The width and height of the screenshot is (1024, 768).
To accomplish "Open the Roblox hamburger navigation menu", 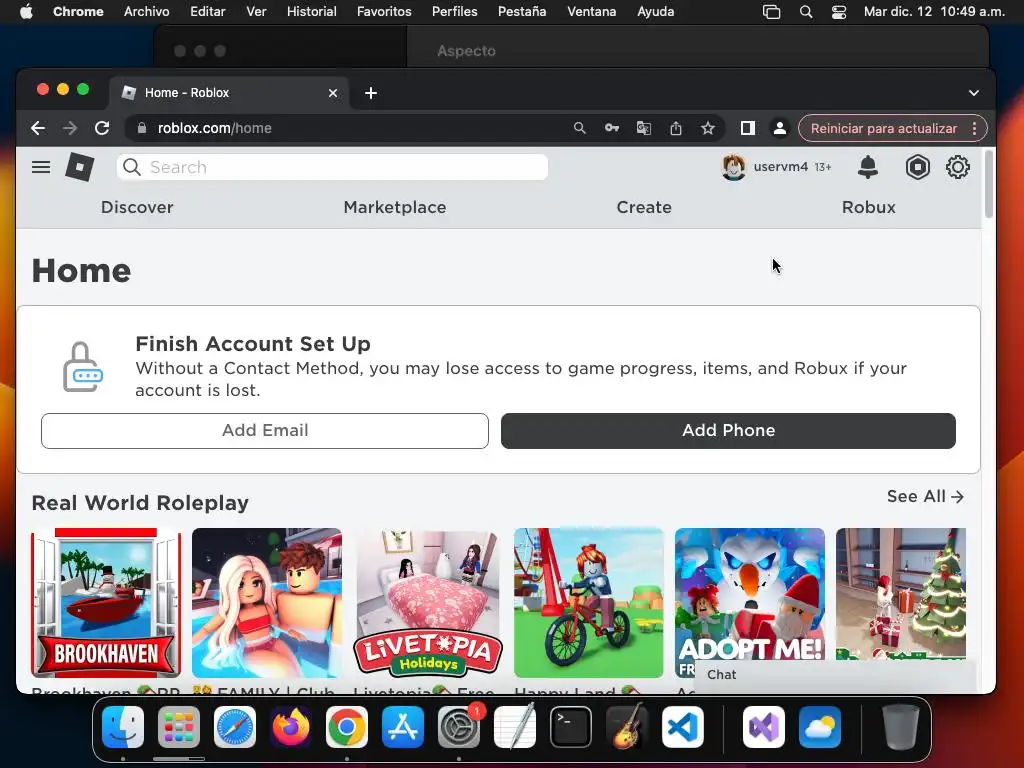I will click(x=40, y=167).
